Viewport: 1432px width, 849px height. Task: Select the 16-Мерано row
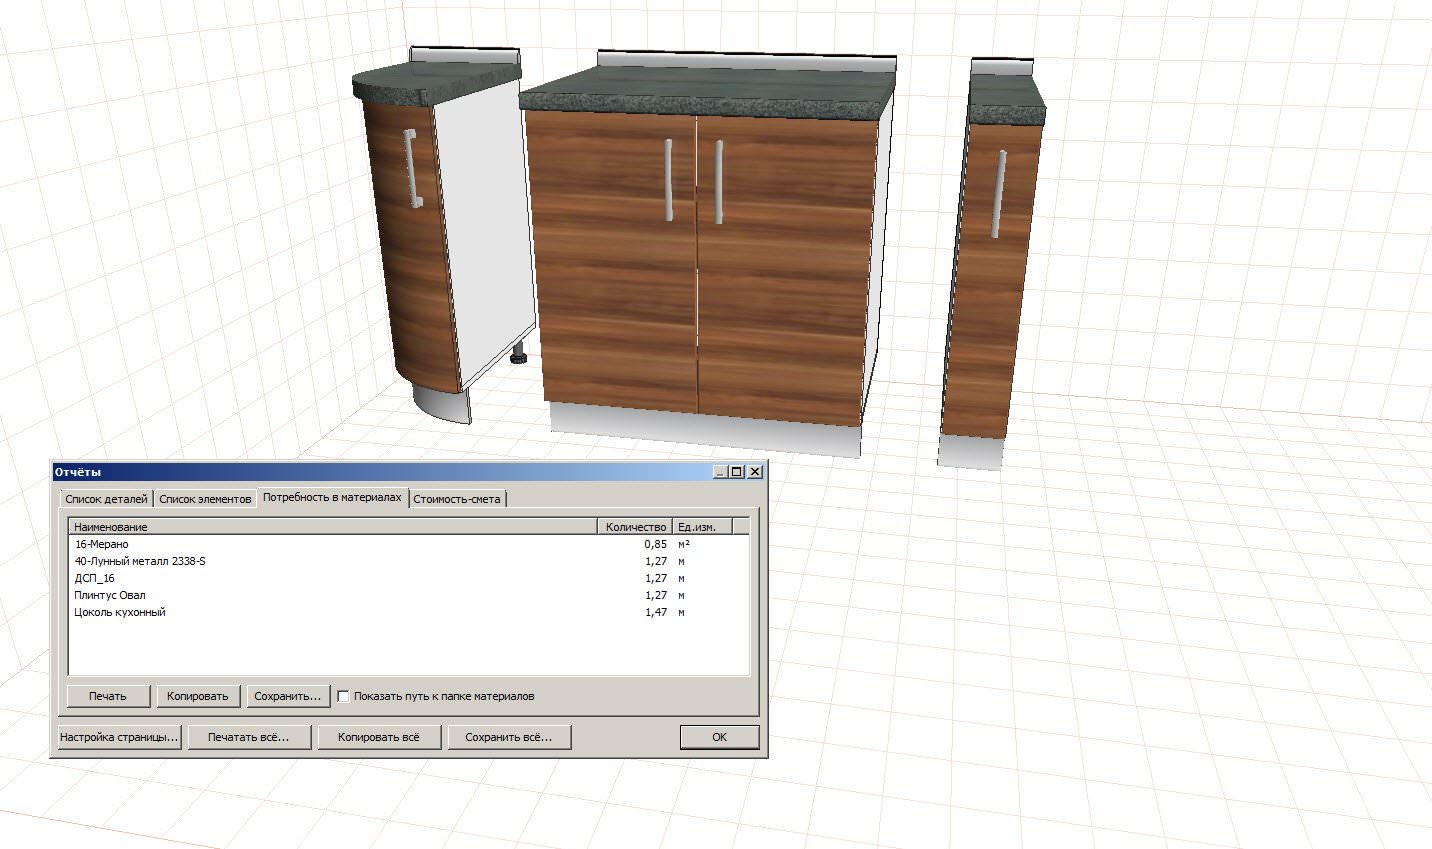(x=408, y=544)
